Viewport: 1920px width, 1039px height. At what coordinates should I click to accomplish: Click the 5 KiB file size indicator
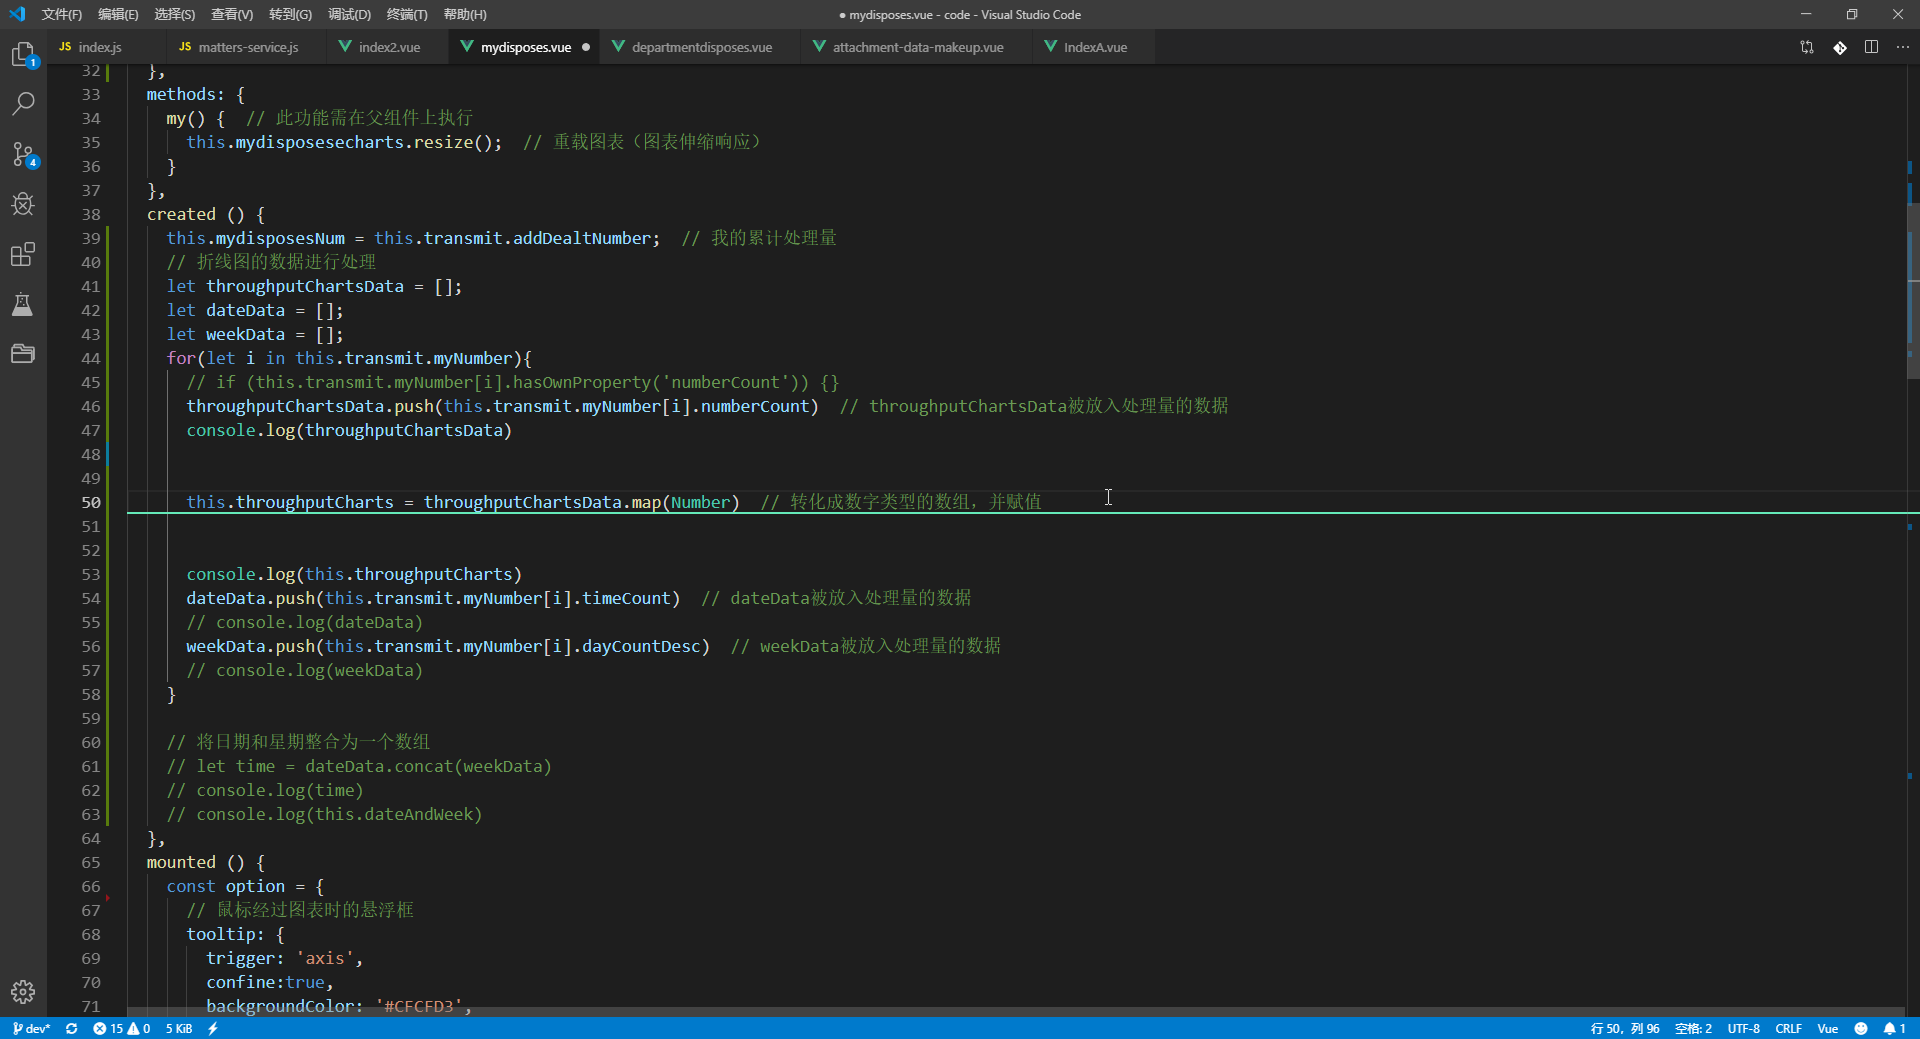pyautogui.click(x=179, y=1028)
